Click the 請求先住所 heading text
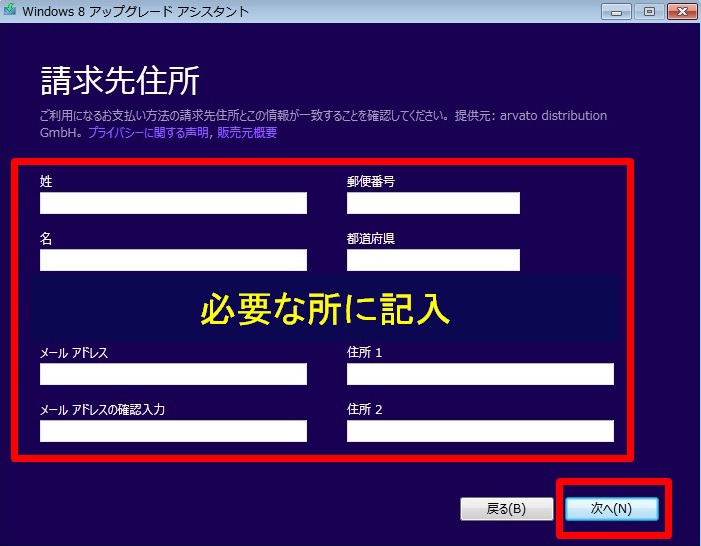Screen dimensions: 701x546 point(120,80)
